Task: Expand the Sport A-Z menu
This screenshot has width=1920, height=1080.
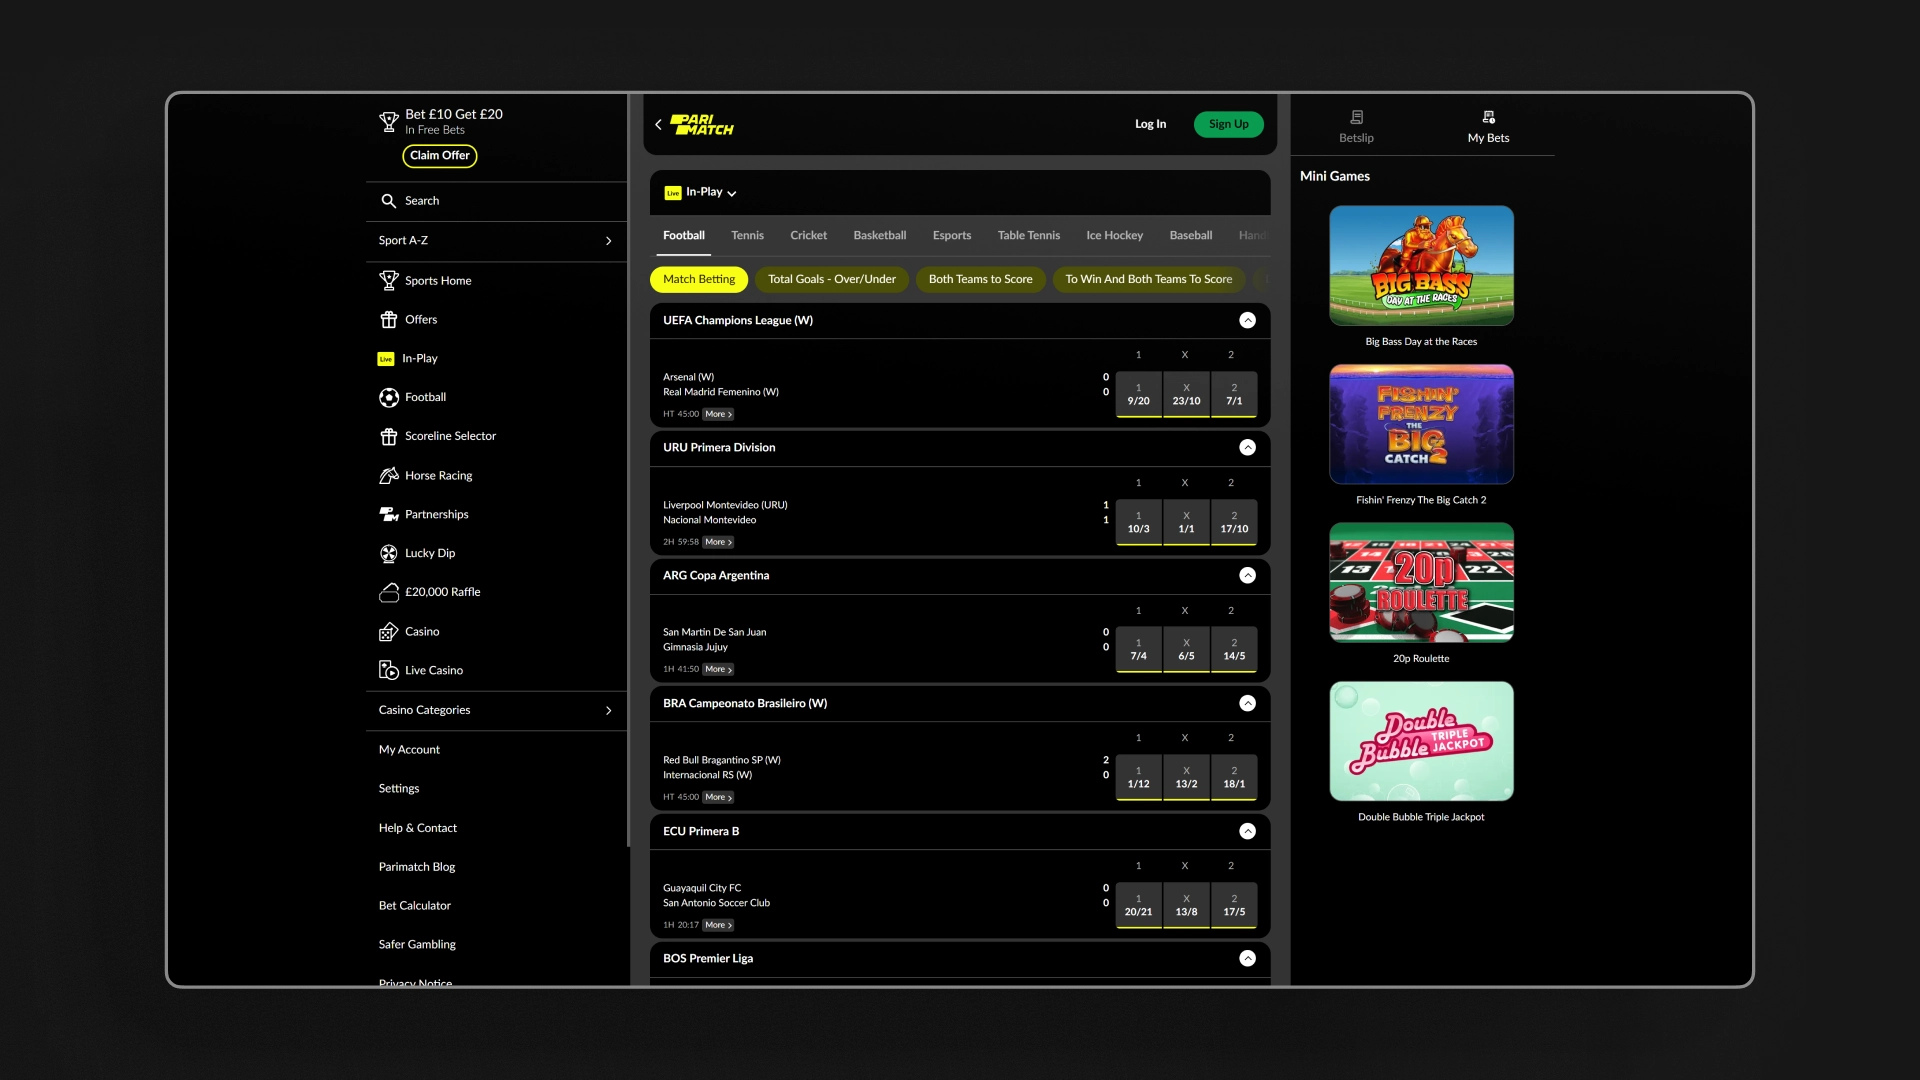Action: (x=497, y=241)
